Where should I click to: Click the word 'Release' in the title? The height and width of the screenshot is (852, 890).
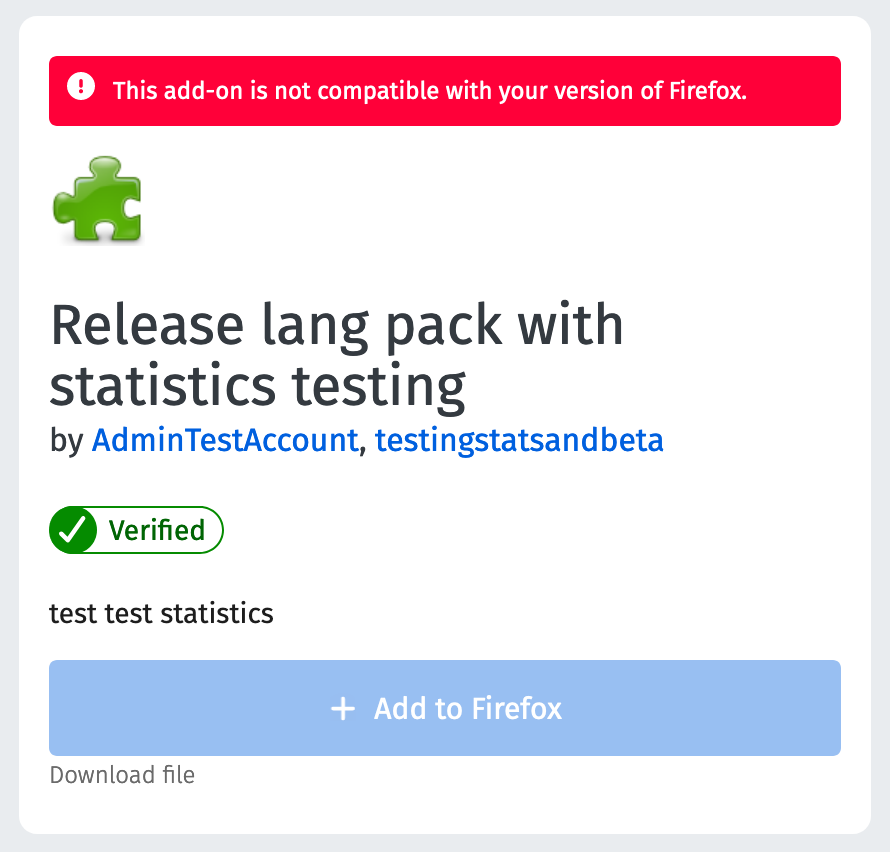(147, 325)
